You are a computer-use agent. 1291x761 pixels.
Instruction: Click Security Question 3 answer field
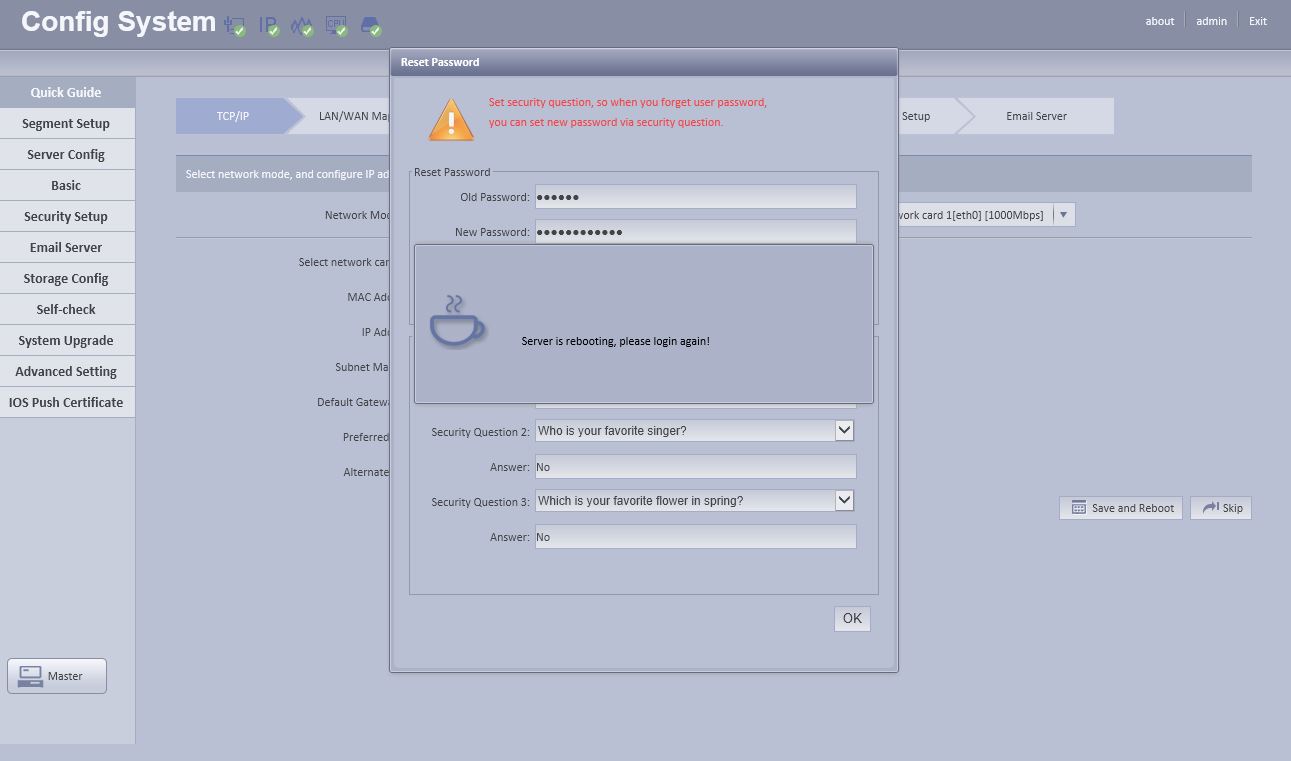click(696, 537)
